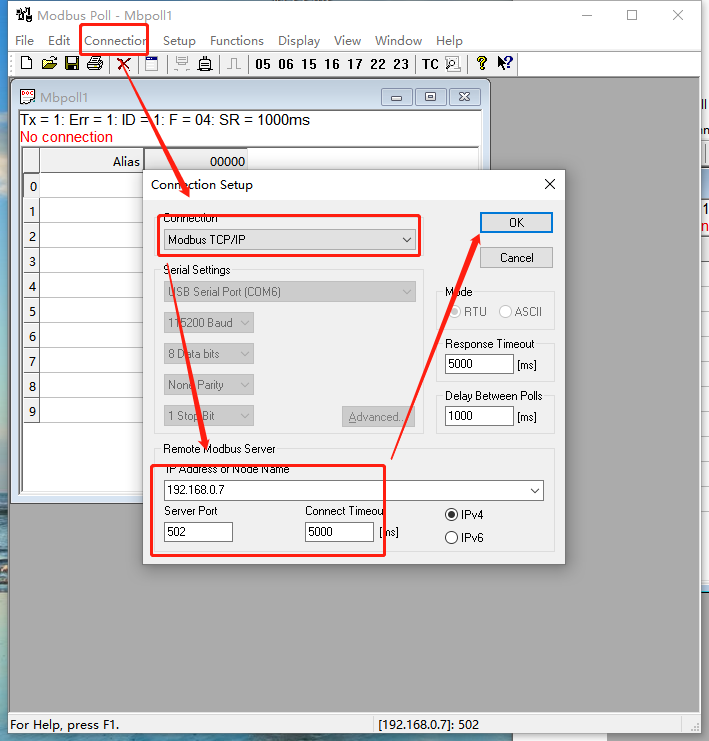
Task: Open the Display menu
Action: tap(299, 41)
